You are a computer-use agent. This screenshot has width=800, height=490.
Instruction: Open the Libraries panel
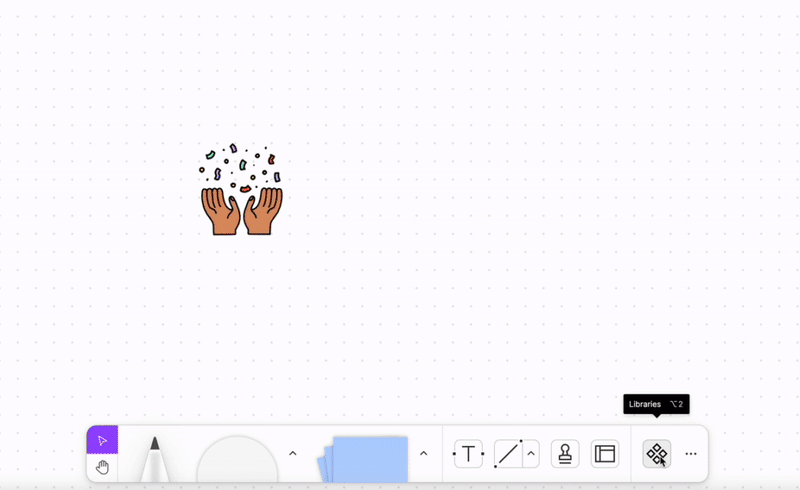pos(657,454)
